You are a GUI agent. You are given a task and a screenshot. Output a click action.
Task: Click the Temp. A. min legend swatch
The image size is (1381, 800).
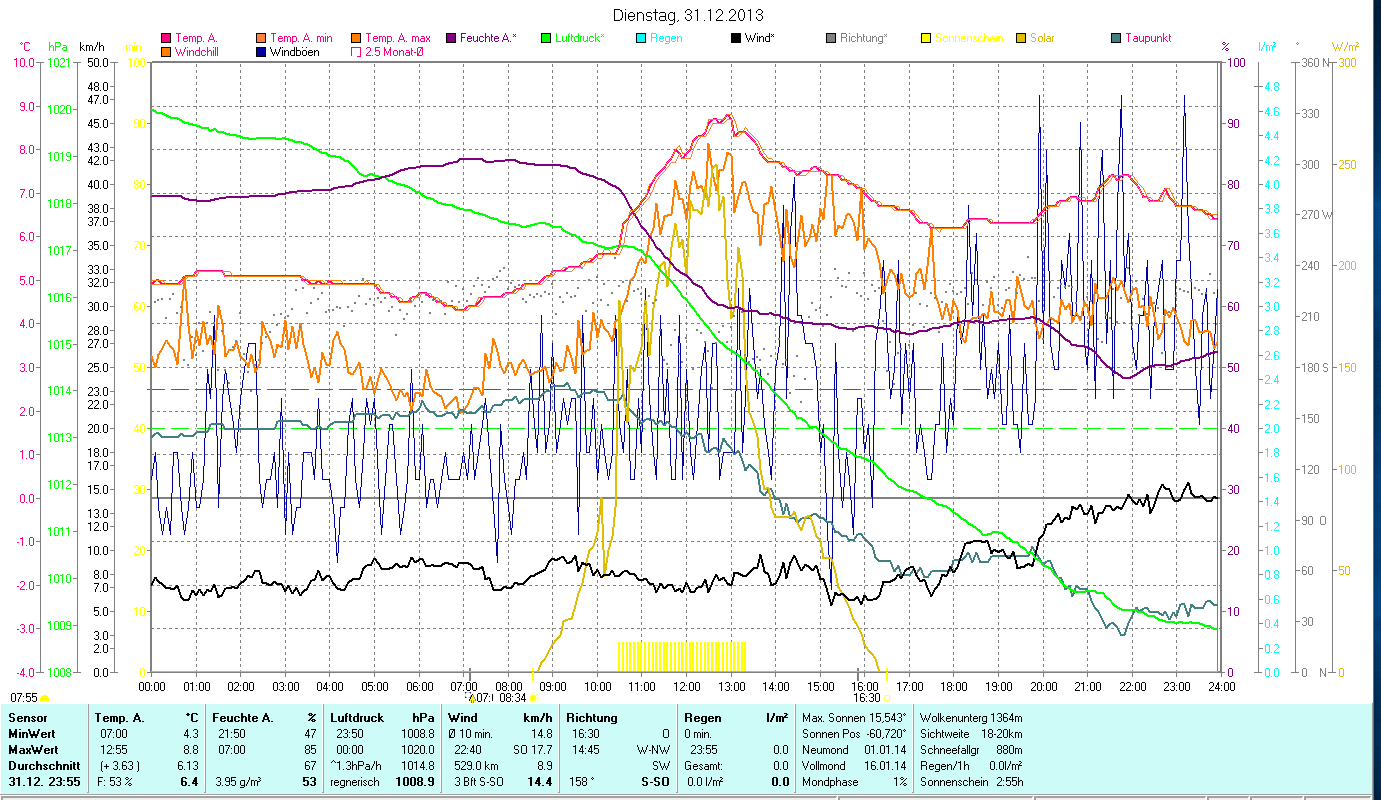(x=262, y=38)
